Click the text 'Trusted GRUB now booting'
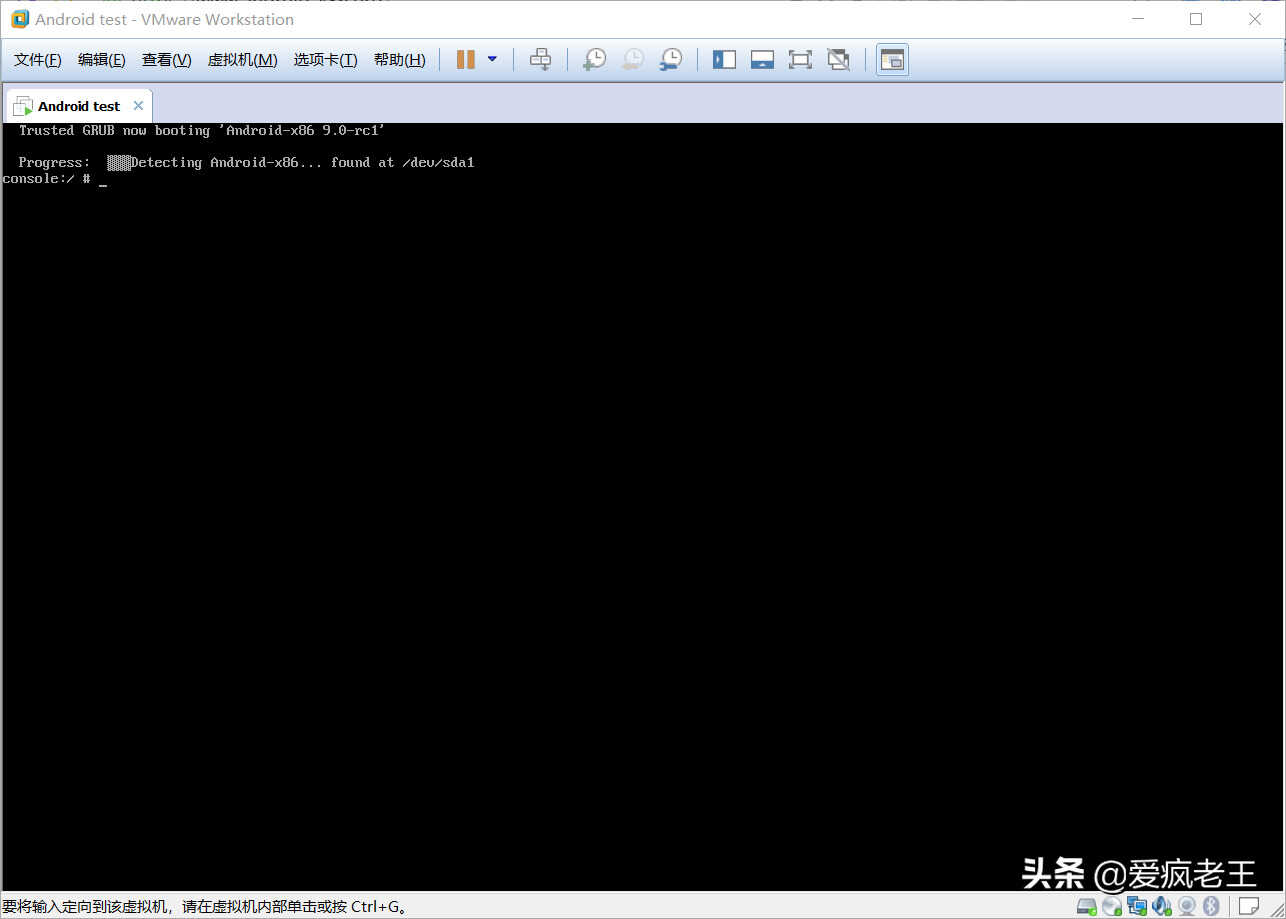1286x919 pixels. tap(114, 130)
